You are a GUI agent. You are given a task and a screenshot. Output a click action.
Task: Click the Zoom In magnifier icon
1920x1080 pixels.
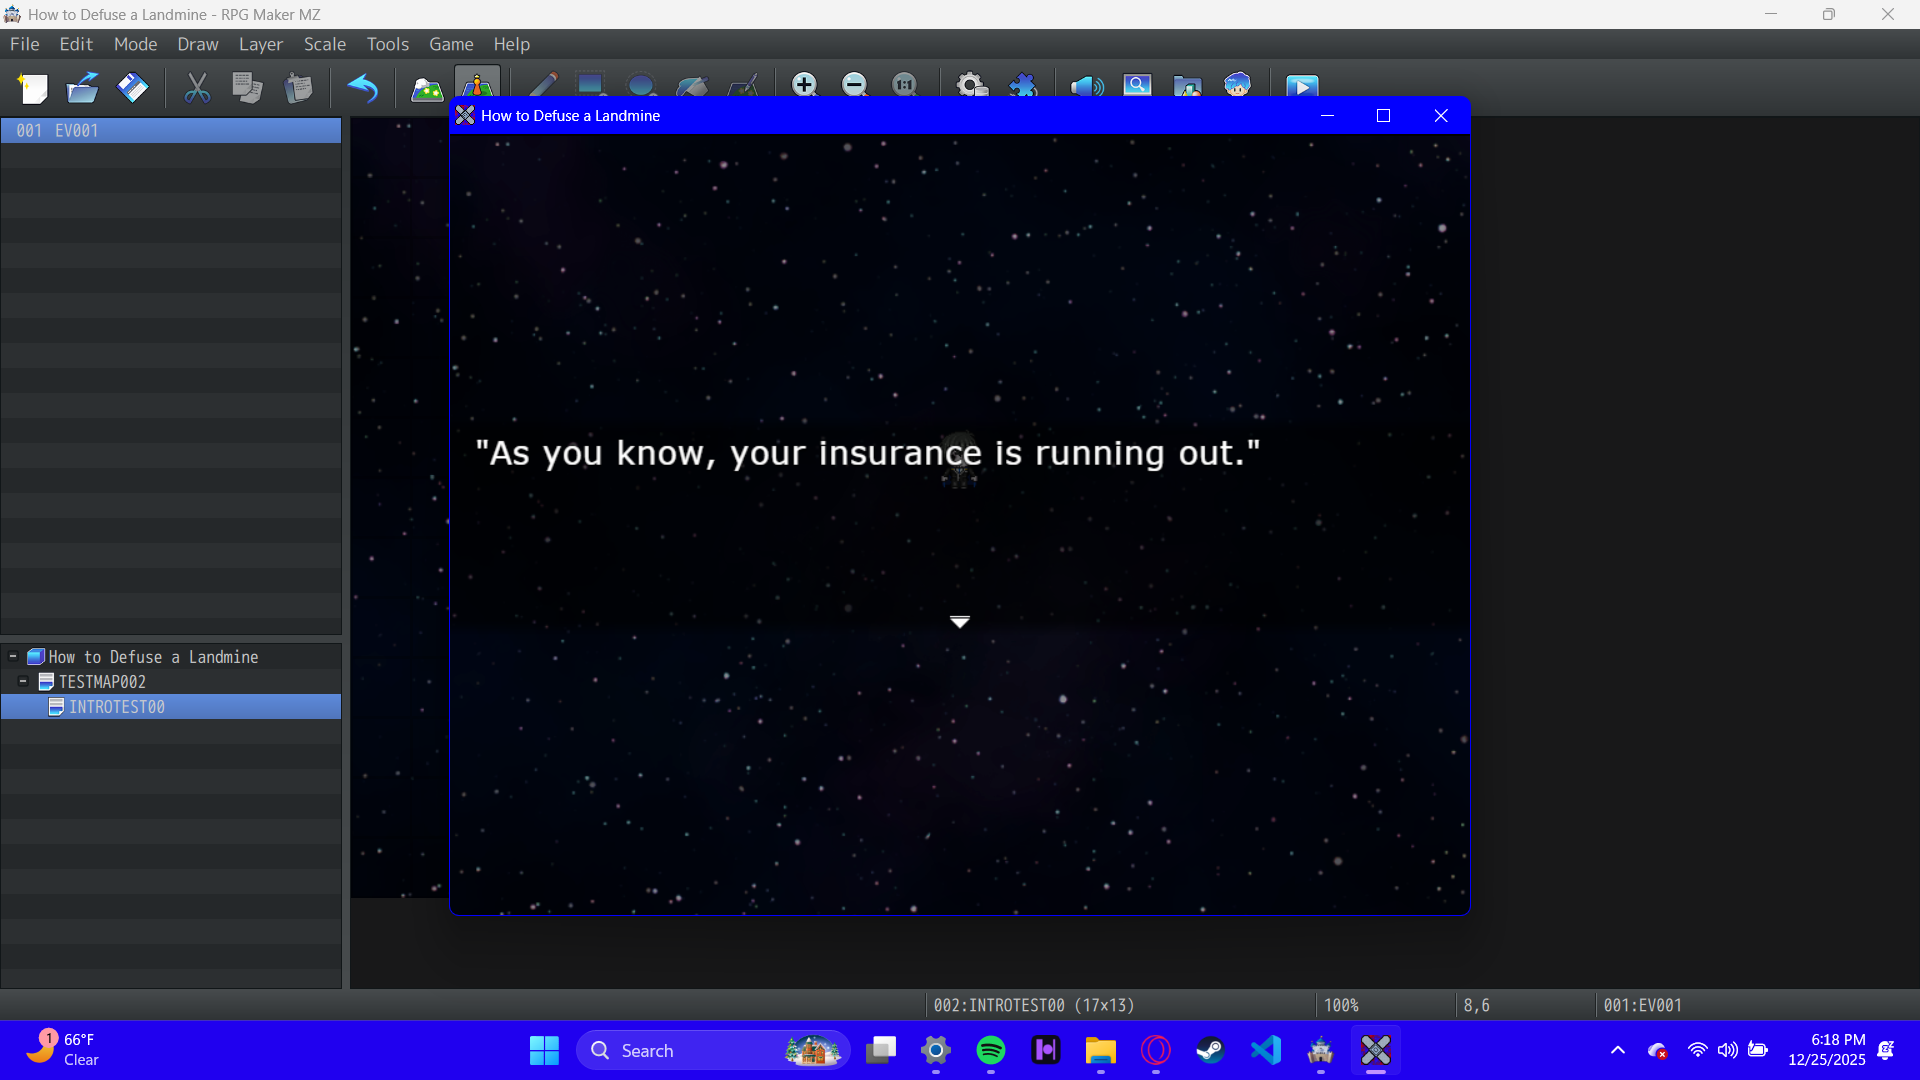804,85
